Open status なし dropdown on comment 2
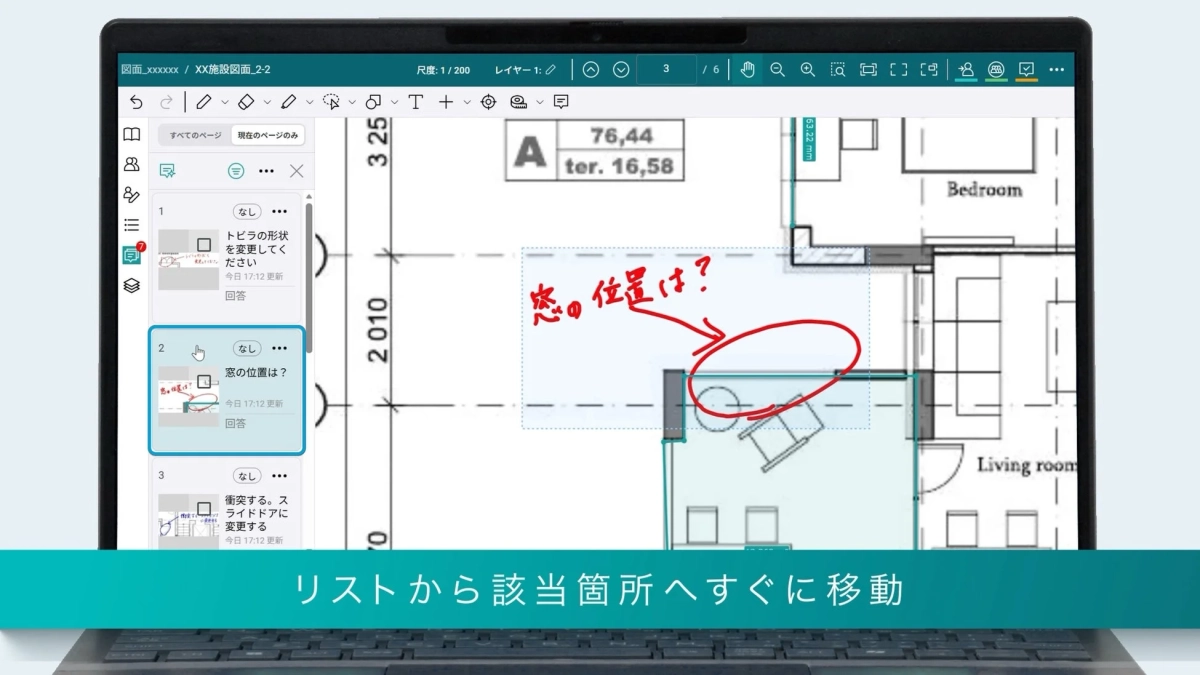 pos(247,348)
